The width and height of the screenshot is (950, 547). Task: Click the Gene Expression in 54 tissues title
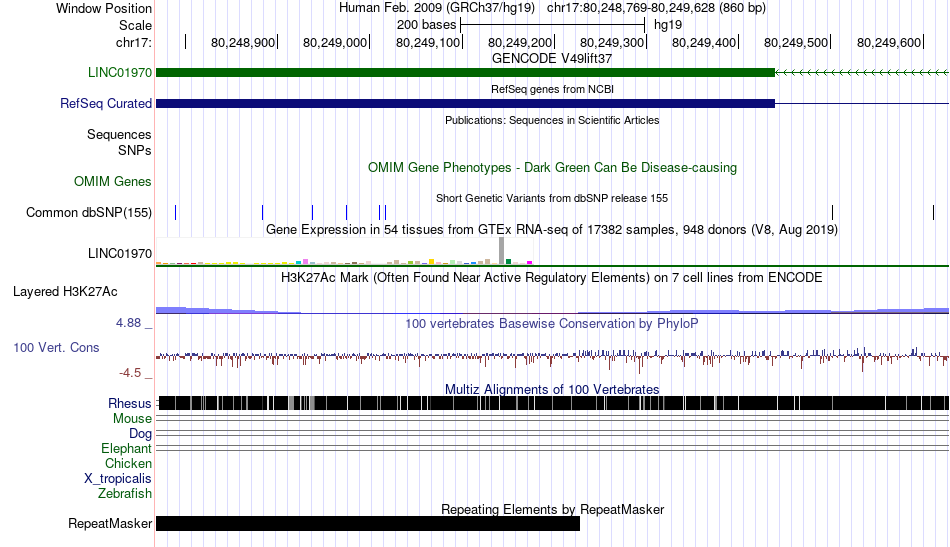(552, 230)
